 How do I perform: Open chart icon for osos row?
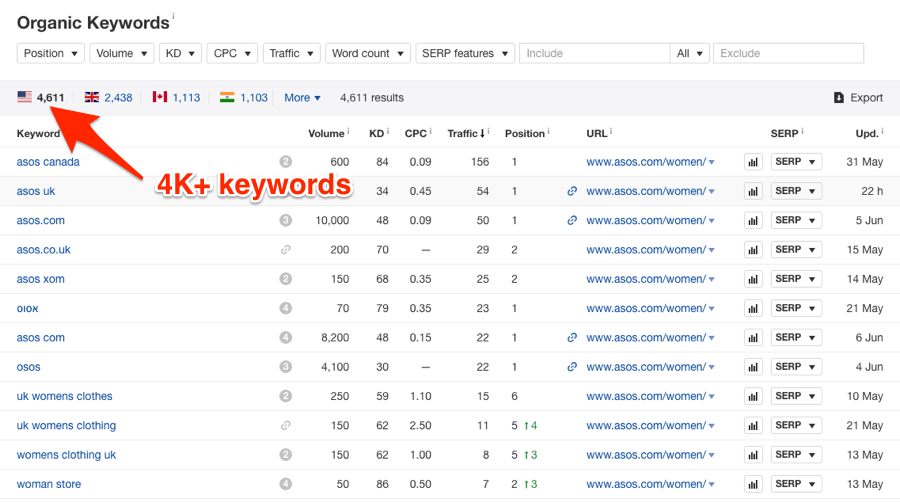(753, 367)
